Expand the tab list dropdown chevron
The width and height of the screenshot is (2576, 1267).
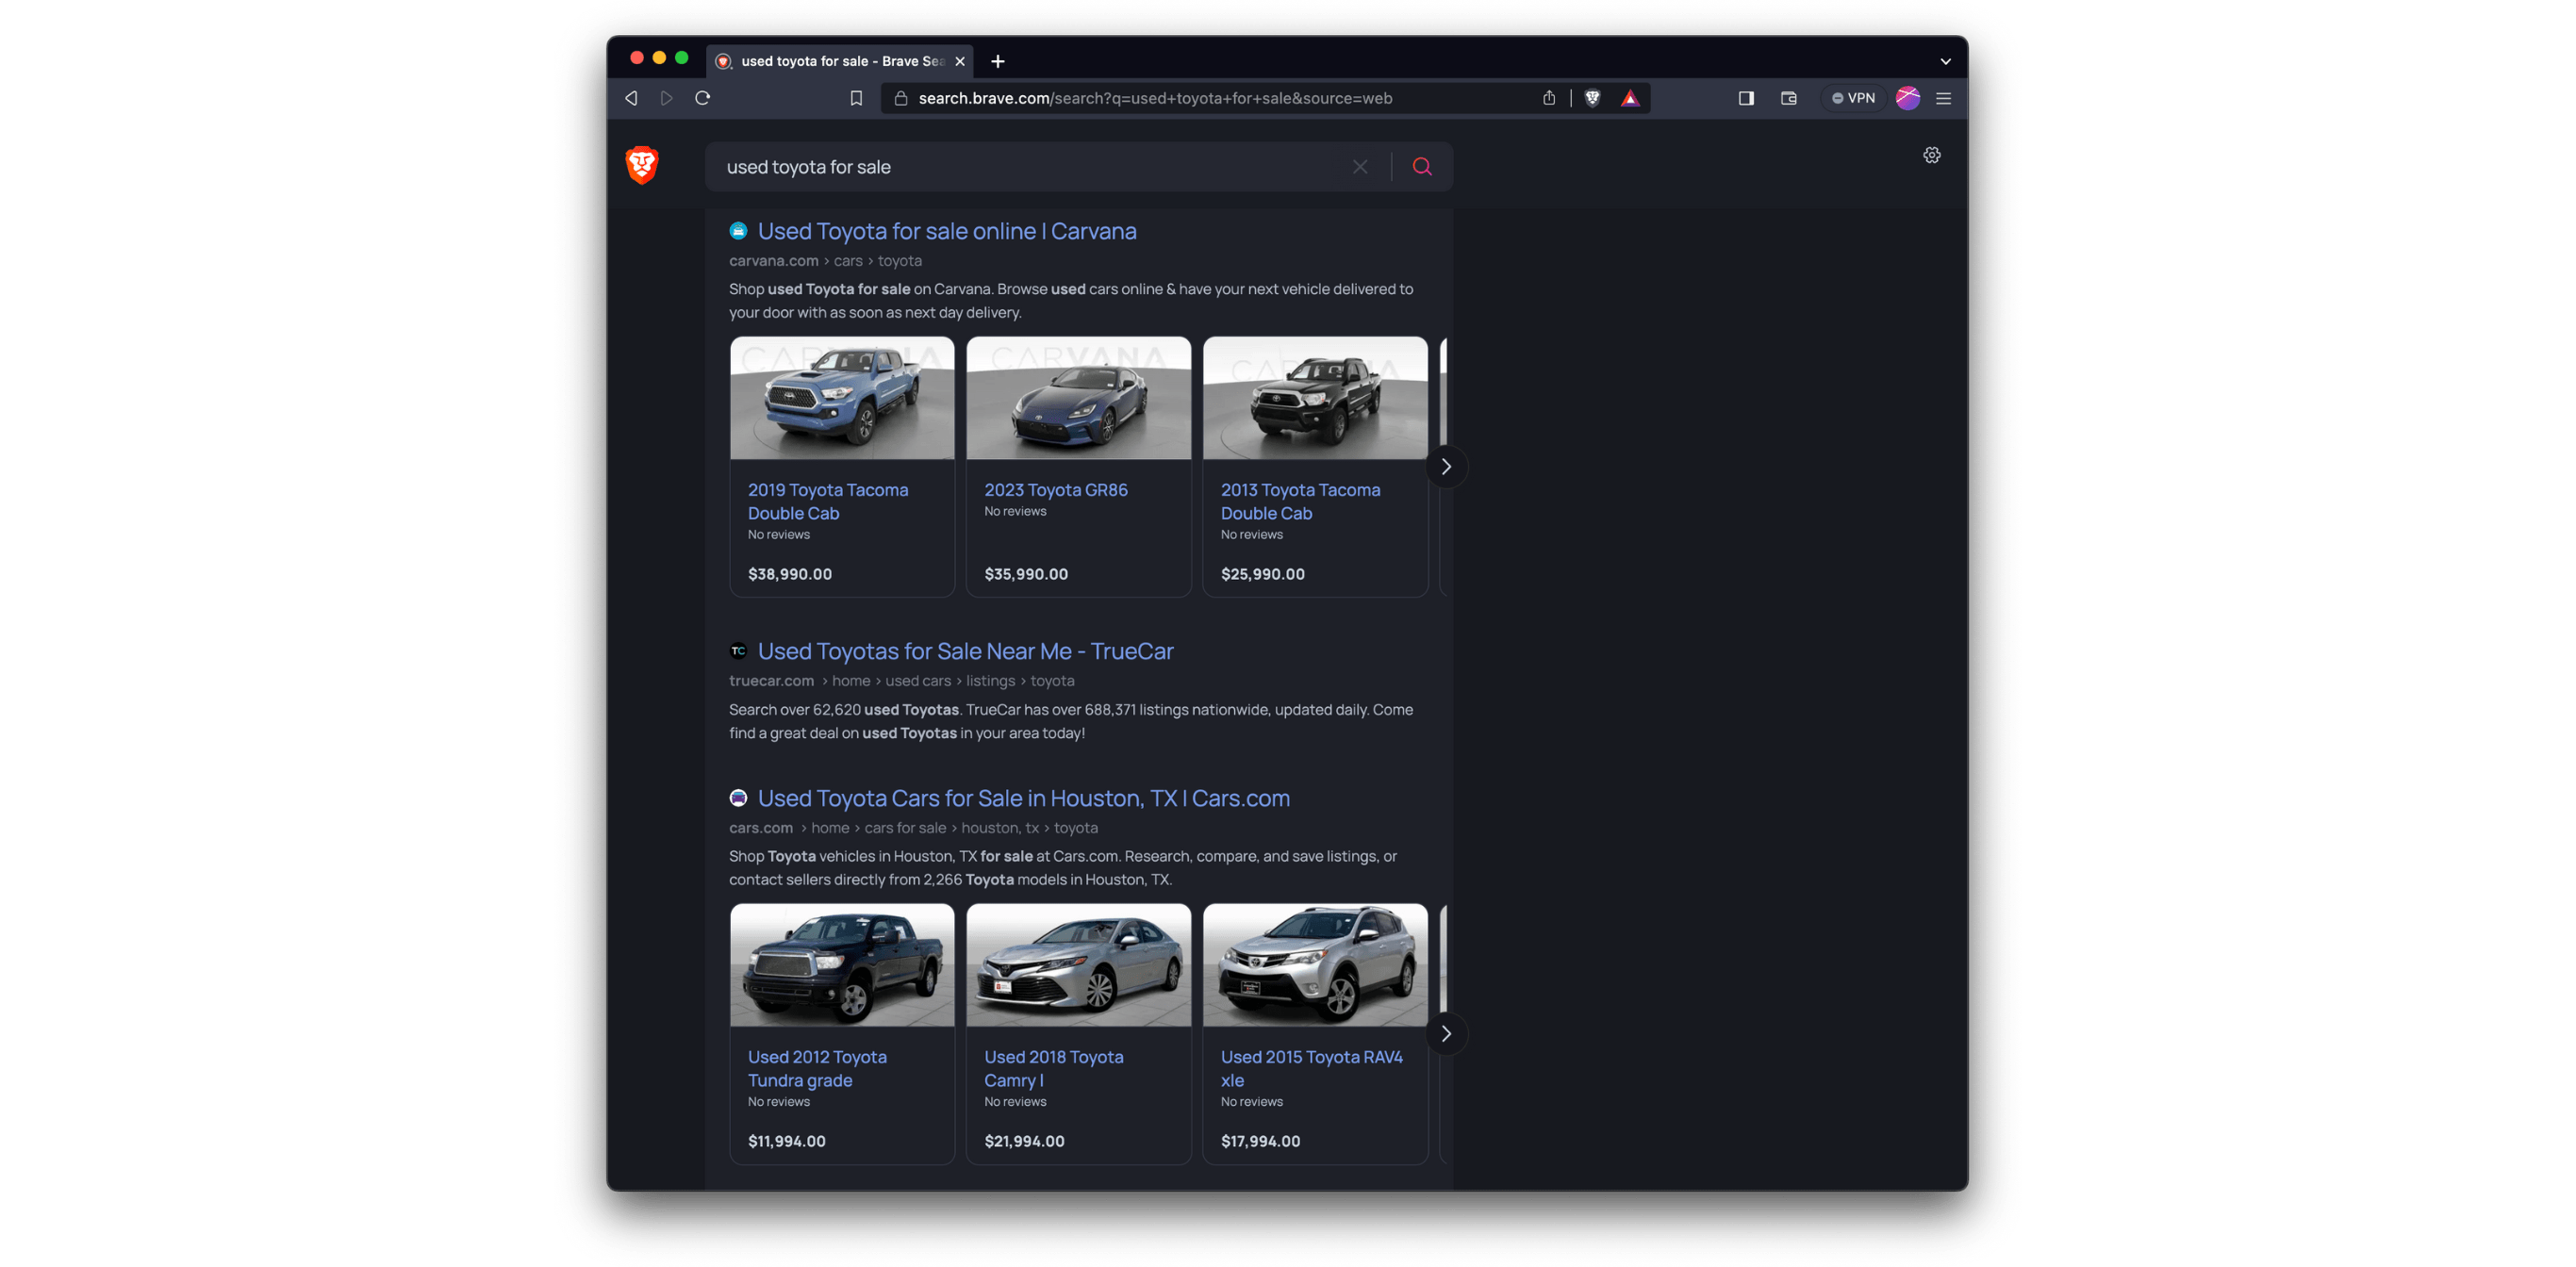[1945, 61]
